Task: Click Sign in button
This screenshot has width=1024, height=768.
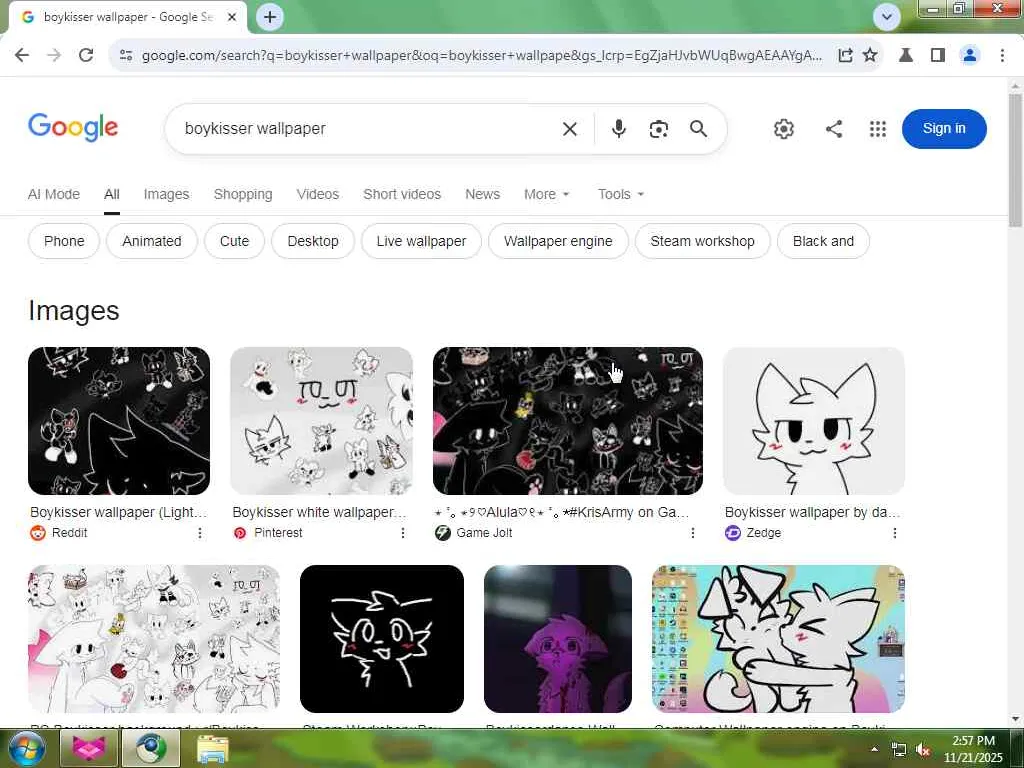Action: [944, 129]
